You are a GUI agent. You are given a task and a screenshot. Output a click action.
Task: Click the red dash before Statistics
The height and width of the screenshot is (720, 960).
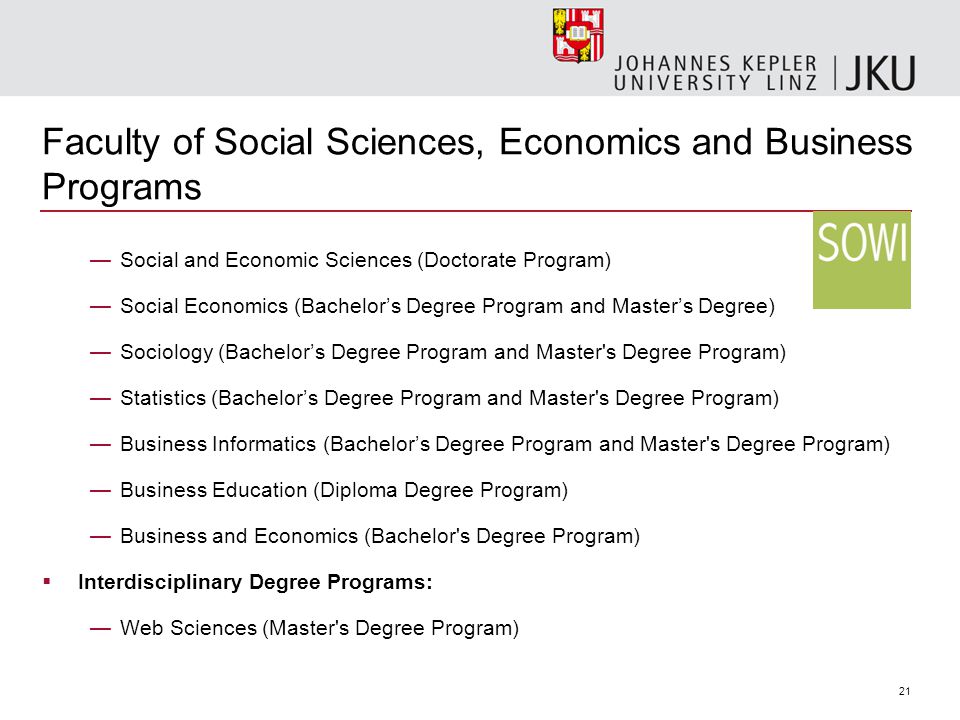(x=100, y=399)
